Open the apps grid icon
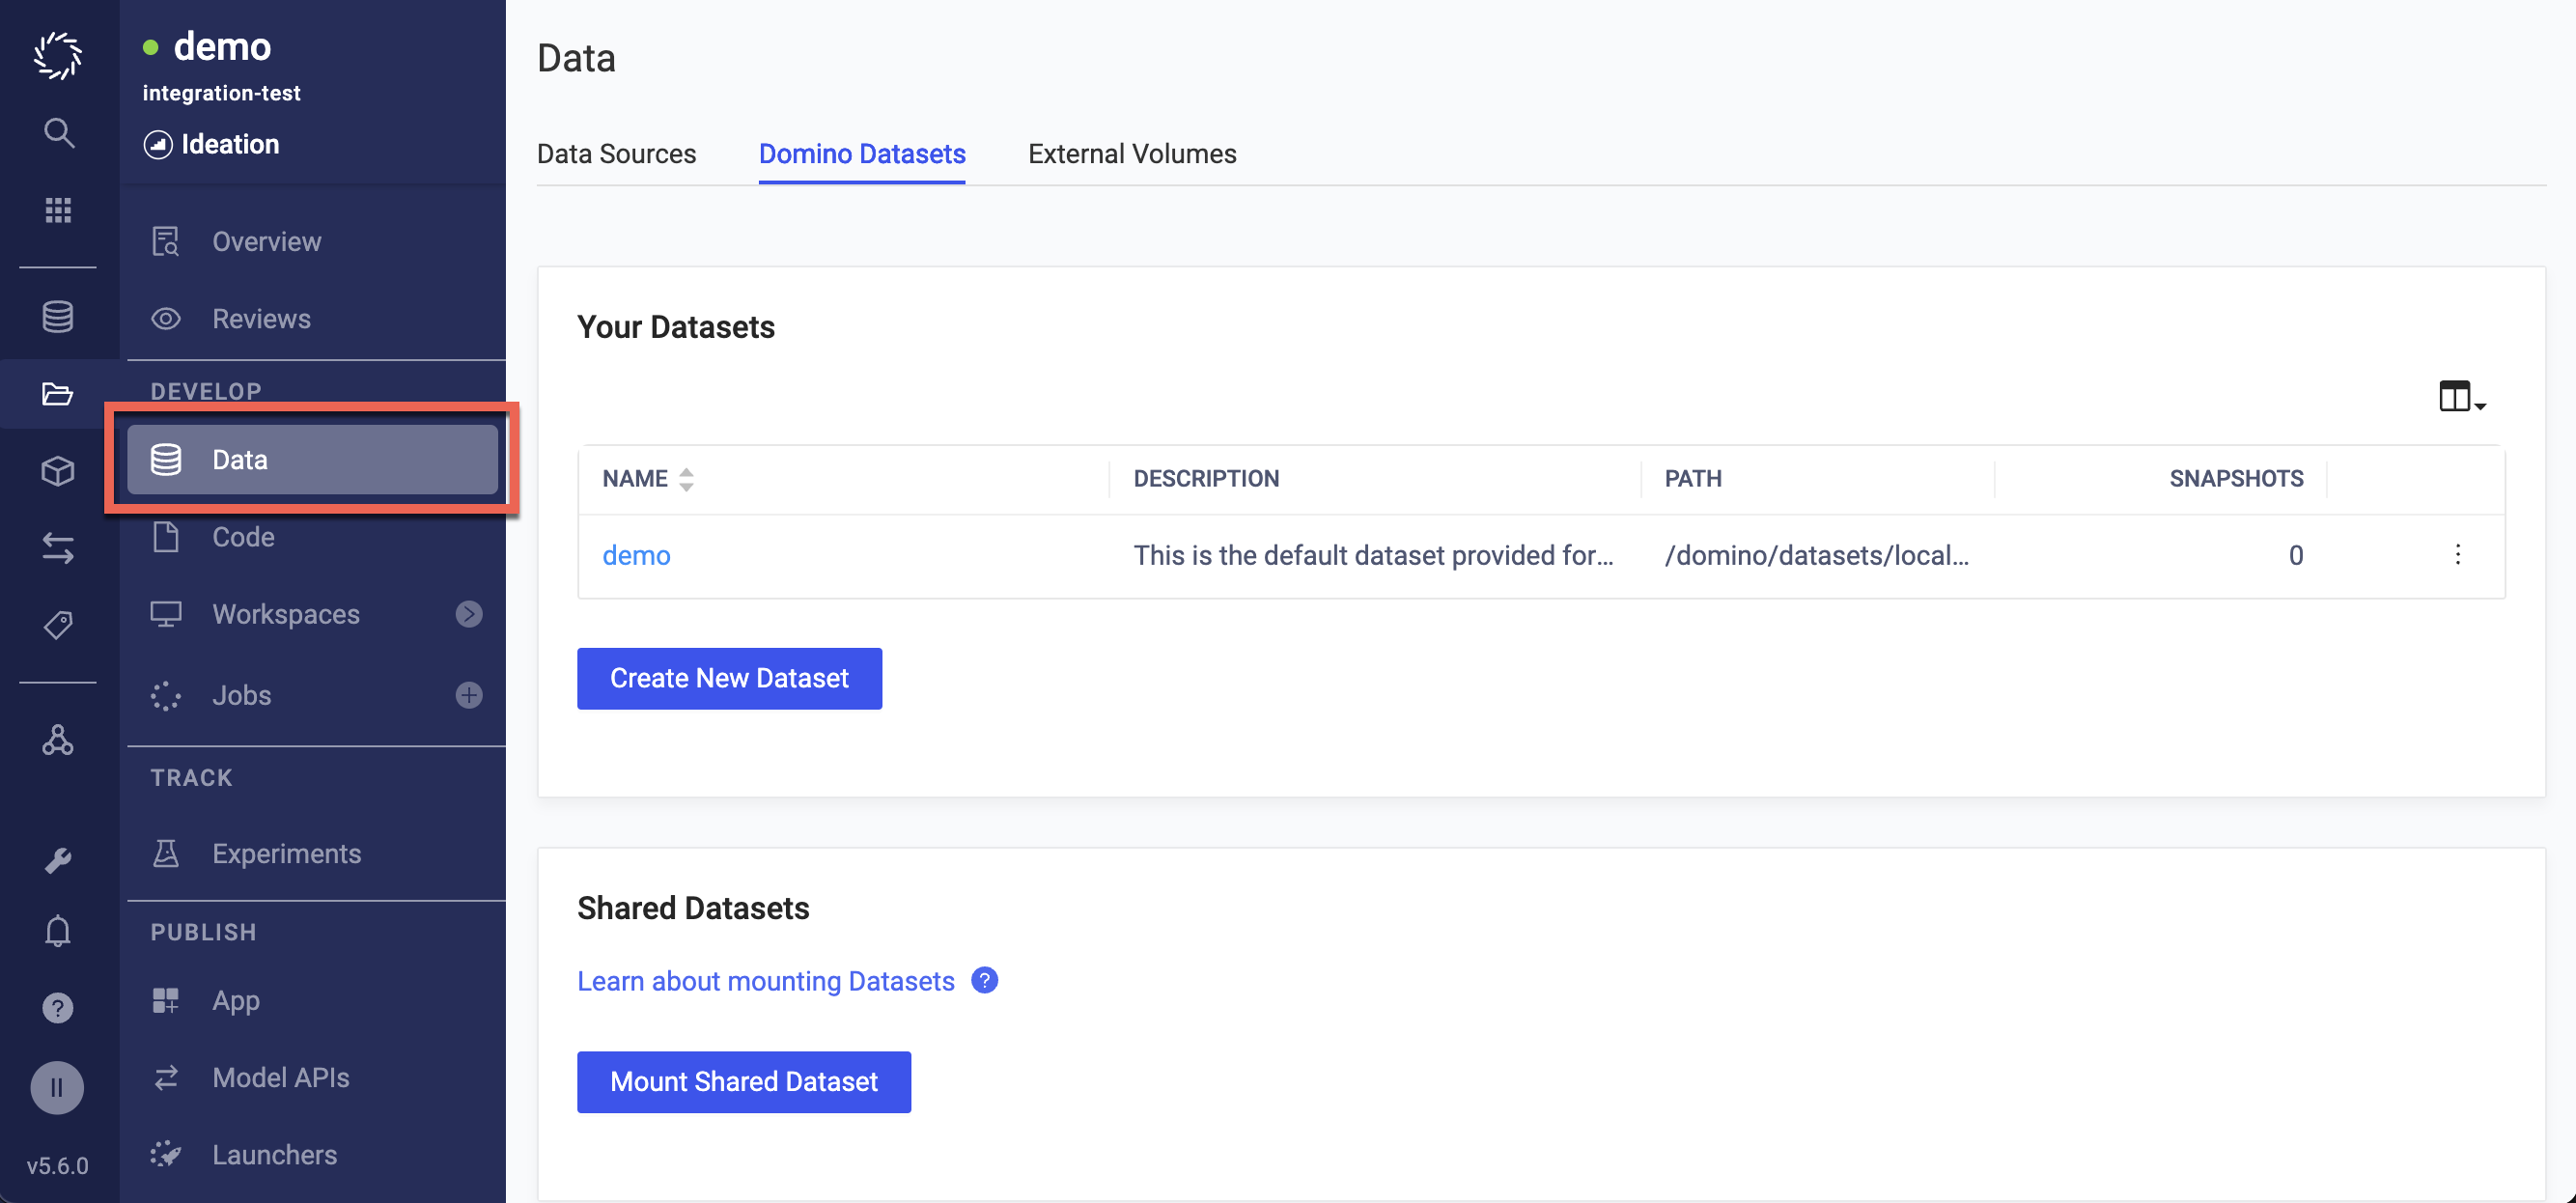The image size is (2576, 1203). point(58,210)
